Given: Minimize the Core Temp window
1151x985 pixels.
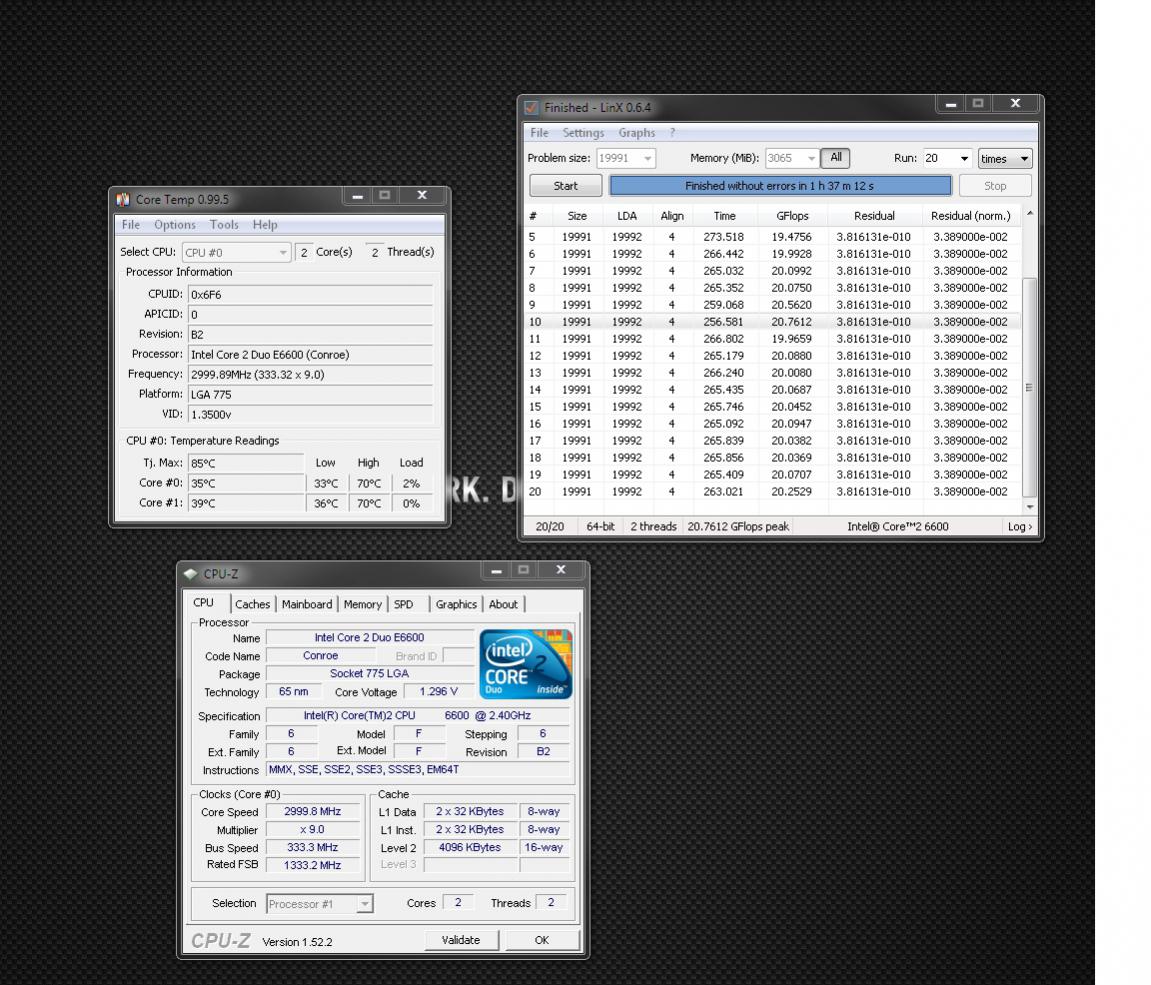Looking at the screenshot, I should (x=357, y=195).
